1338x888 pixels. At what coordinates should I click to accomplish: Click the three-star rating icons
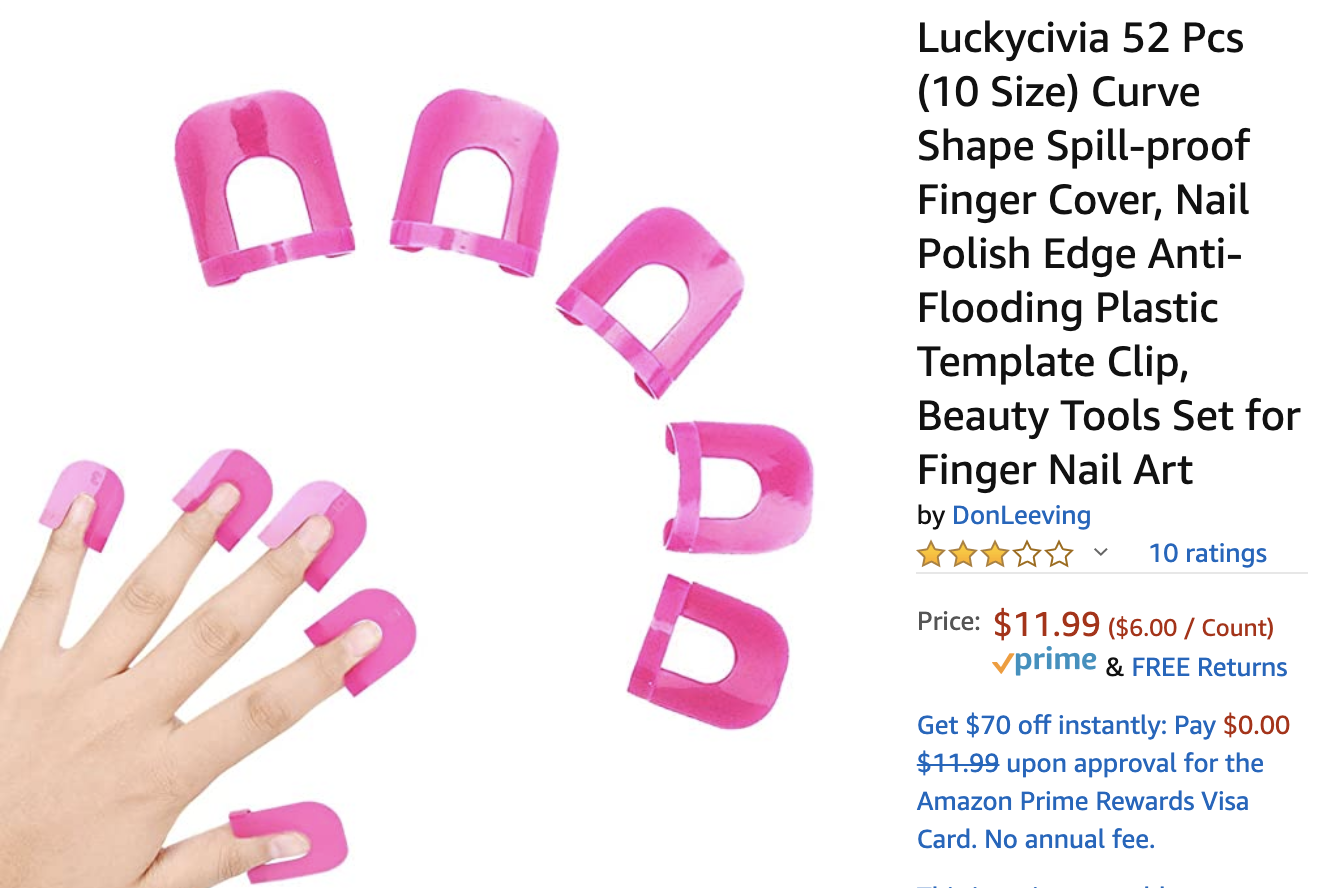click(x=995, y=554)
